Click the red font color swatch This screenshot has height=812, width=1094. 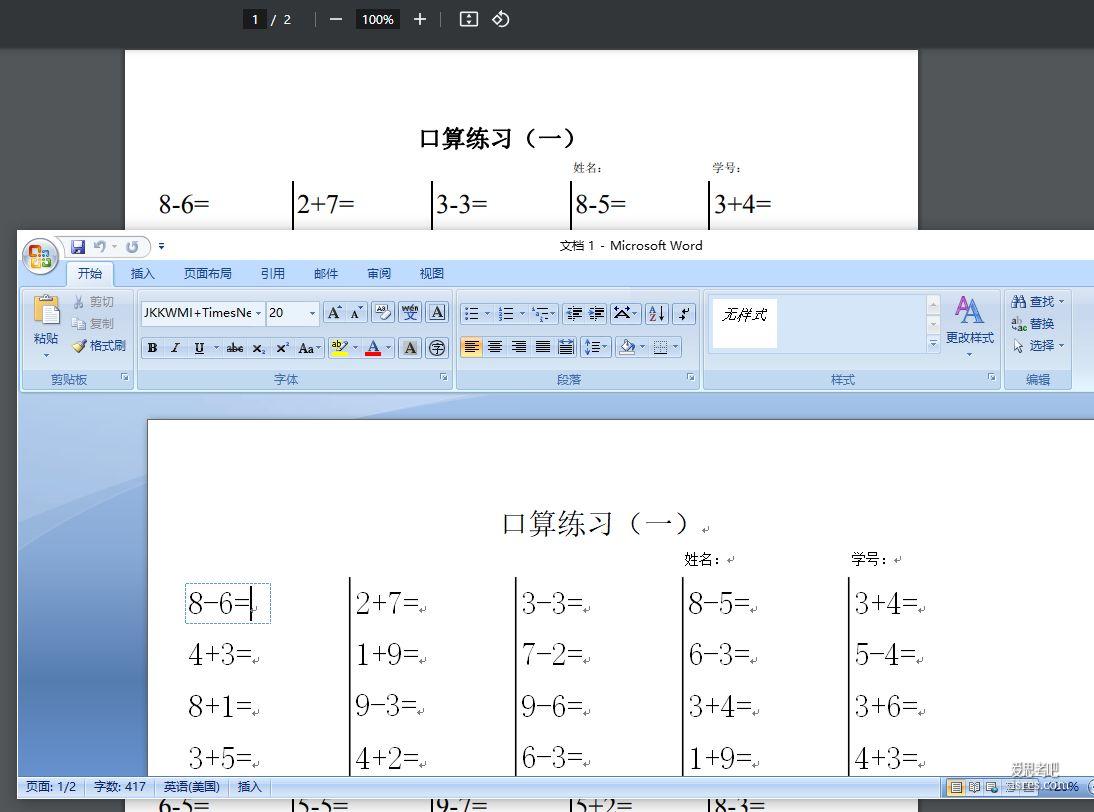(x=373, y=348)
